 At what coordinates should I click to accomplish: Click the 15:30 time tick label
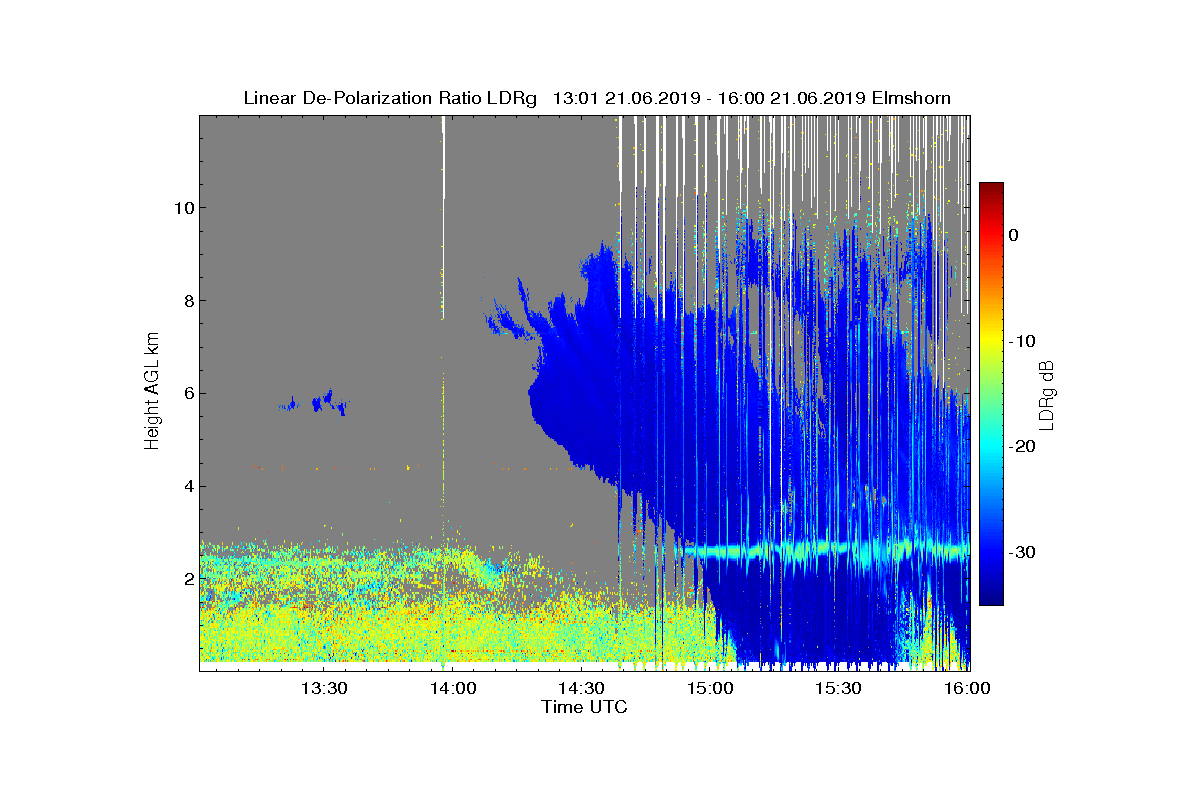click(839, 688)
